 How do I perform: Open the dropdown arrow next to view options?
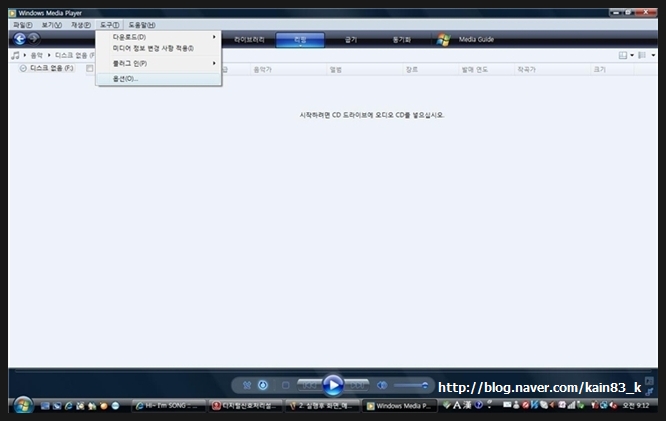click(x=653, y=55)
